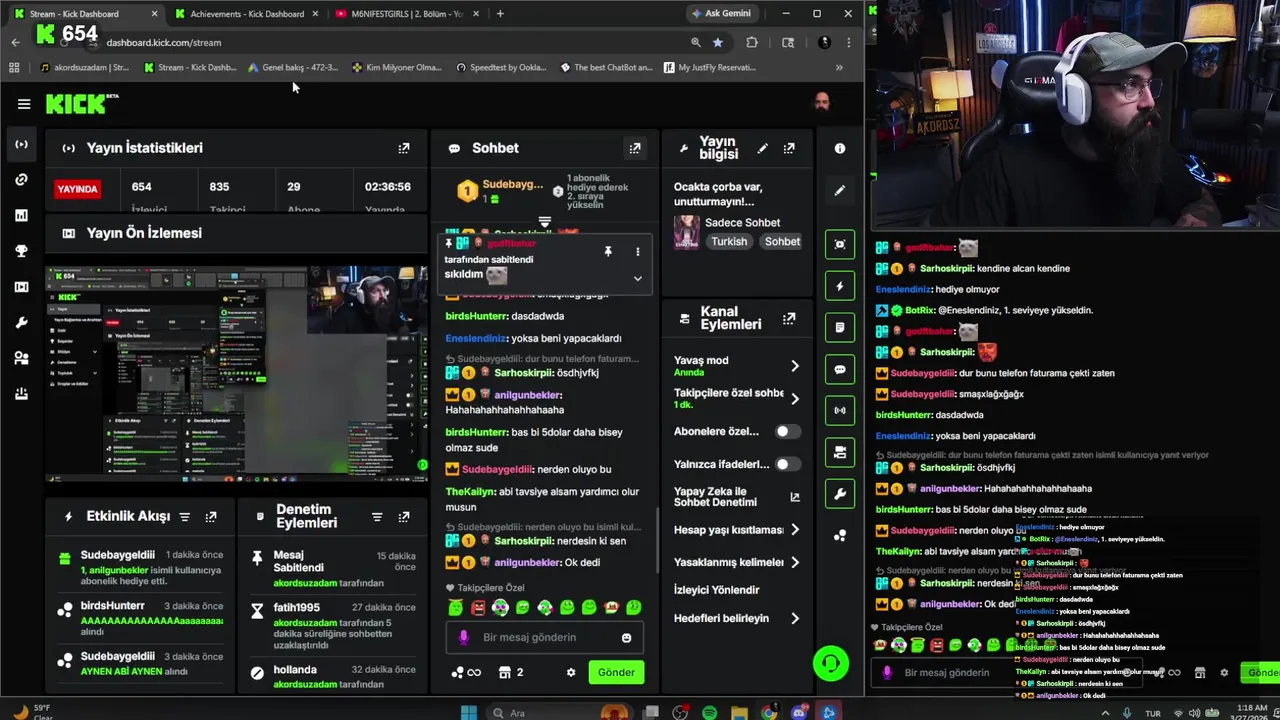The height and width of the screenshot is (720, 1280).
Task: Toggle the stream stats icon in right rail
Action: point(840,410)
